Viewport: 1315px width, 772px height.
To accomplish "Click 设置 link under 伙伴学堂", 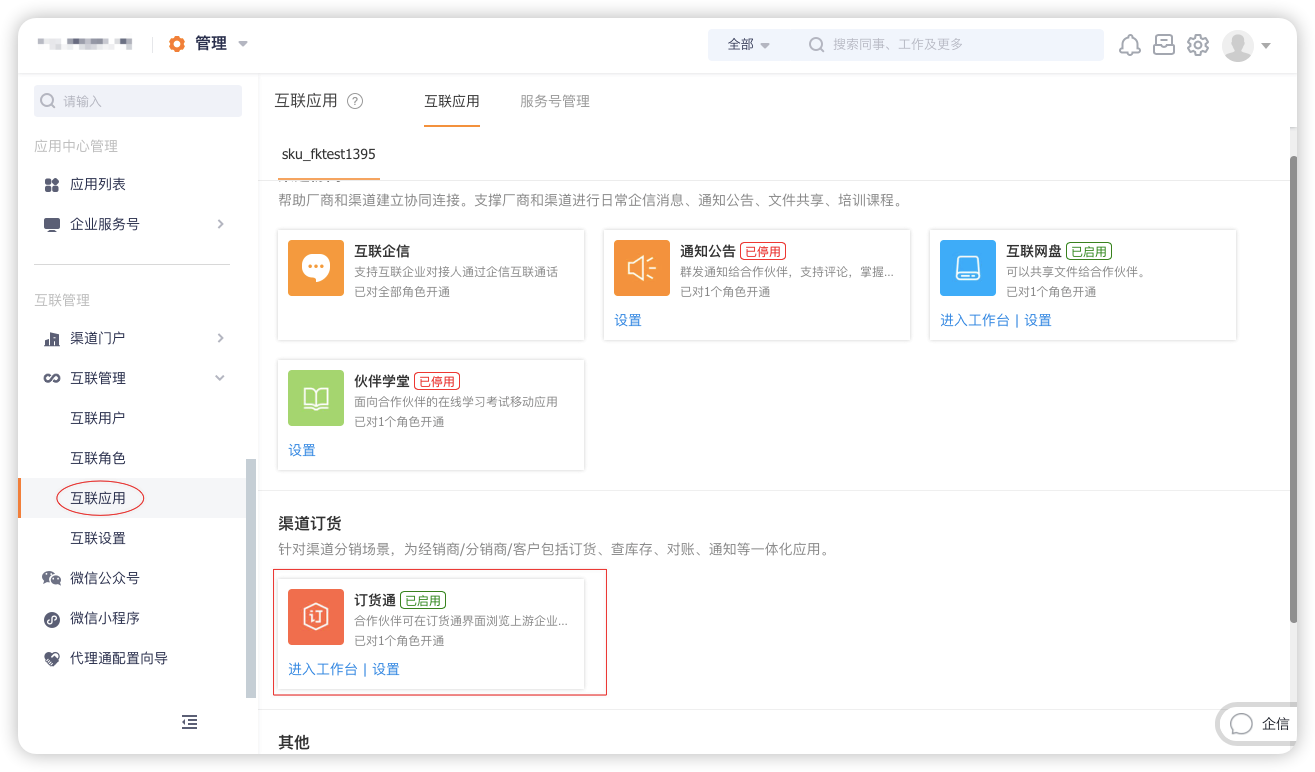I will tap(302, 450).
